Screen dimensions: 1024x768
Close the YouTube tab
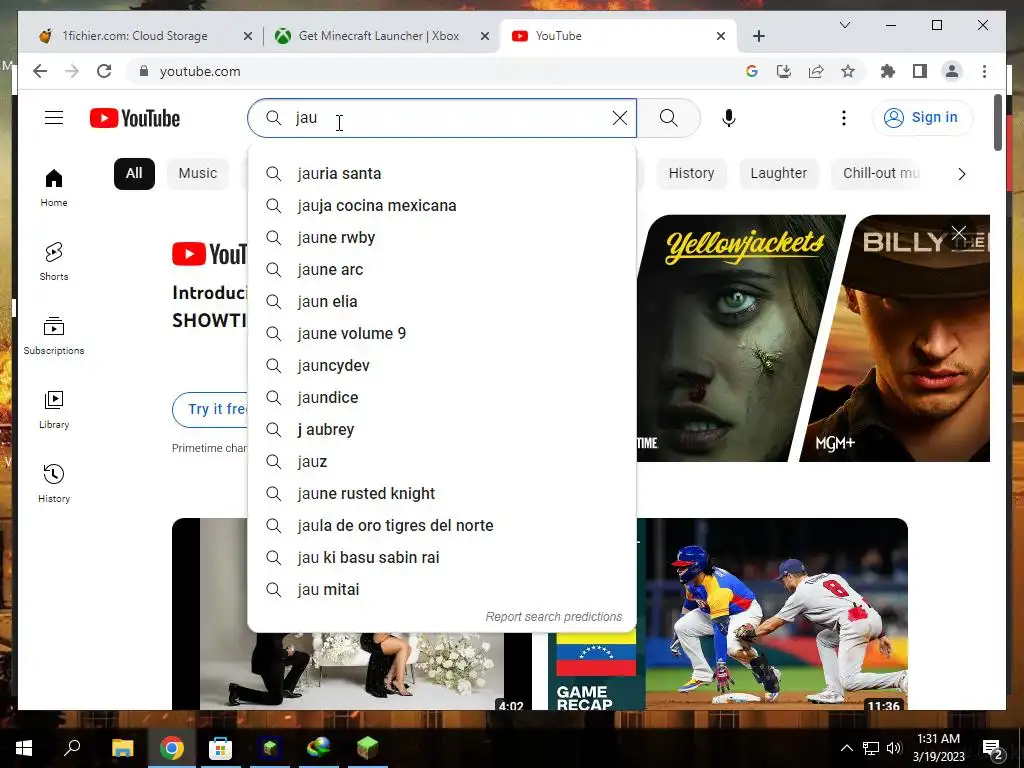[720, 37]
